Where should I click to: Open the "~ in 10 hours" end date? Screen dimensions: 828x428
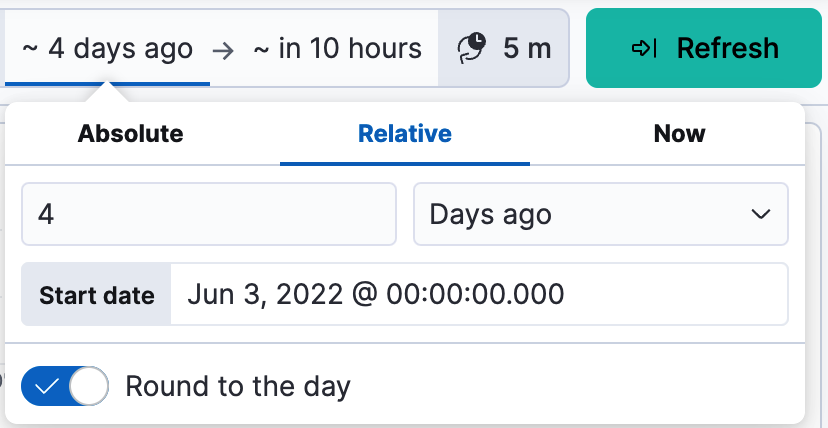tap(337, 48)
